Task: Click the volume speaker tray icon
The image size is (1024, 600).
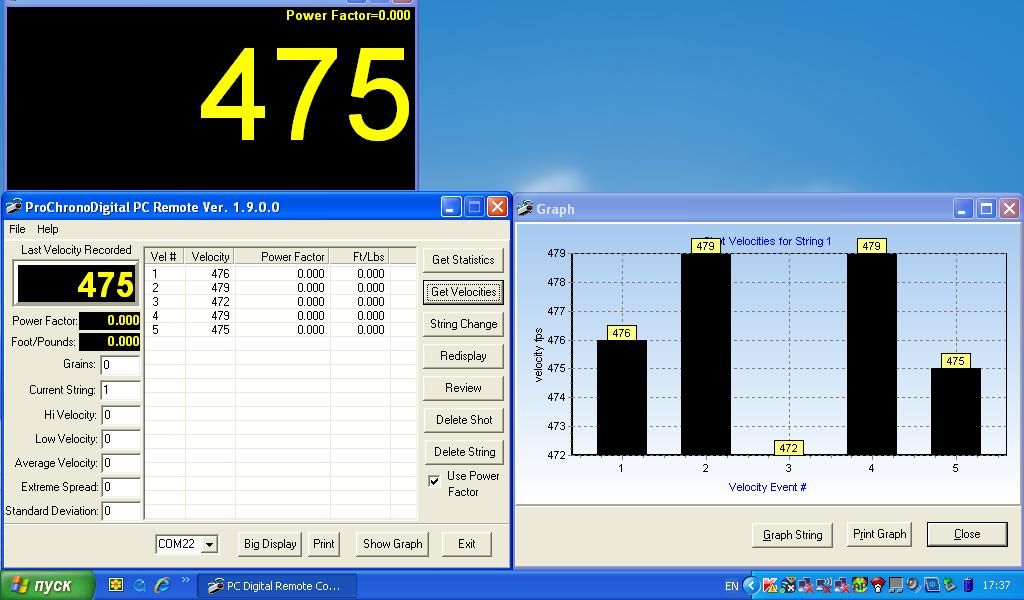Action: 913,585
